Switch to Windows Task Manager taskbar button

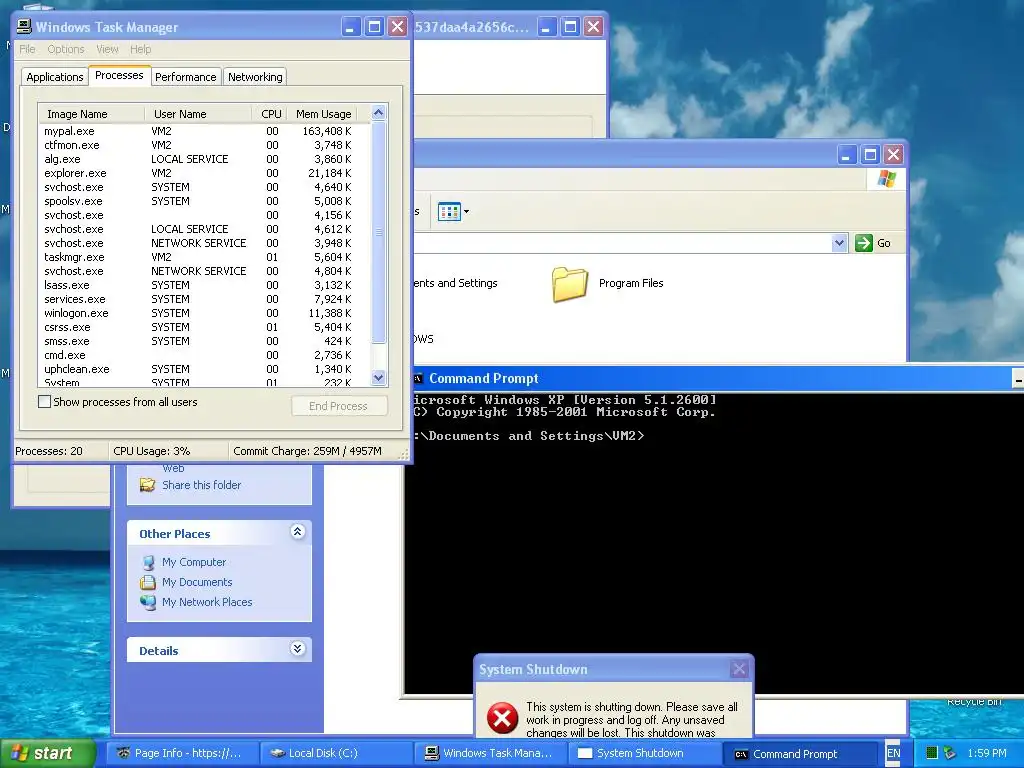coord(490,753)
